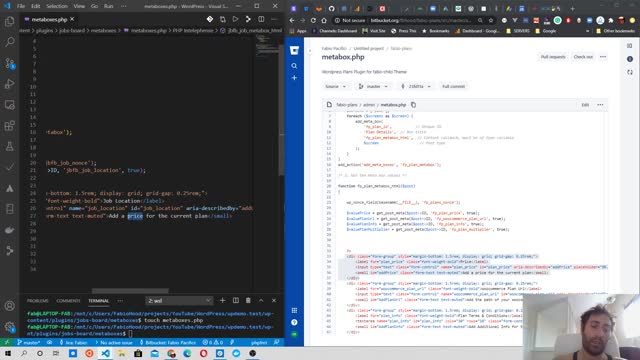Open VS Code menu bar overflow ellipsis
640x360 pixels.
(x=124, y=6)
